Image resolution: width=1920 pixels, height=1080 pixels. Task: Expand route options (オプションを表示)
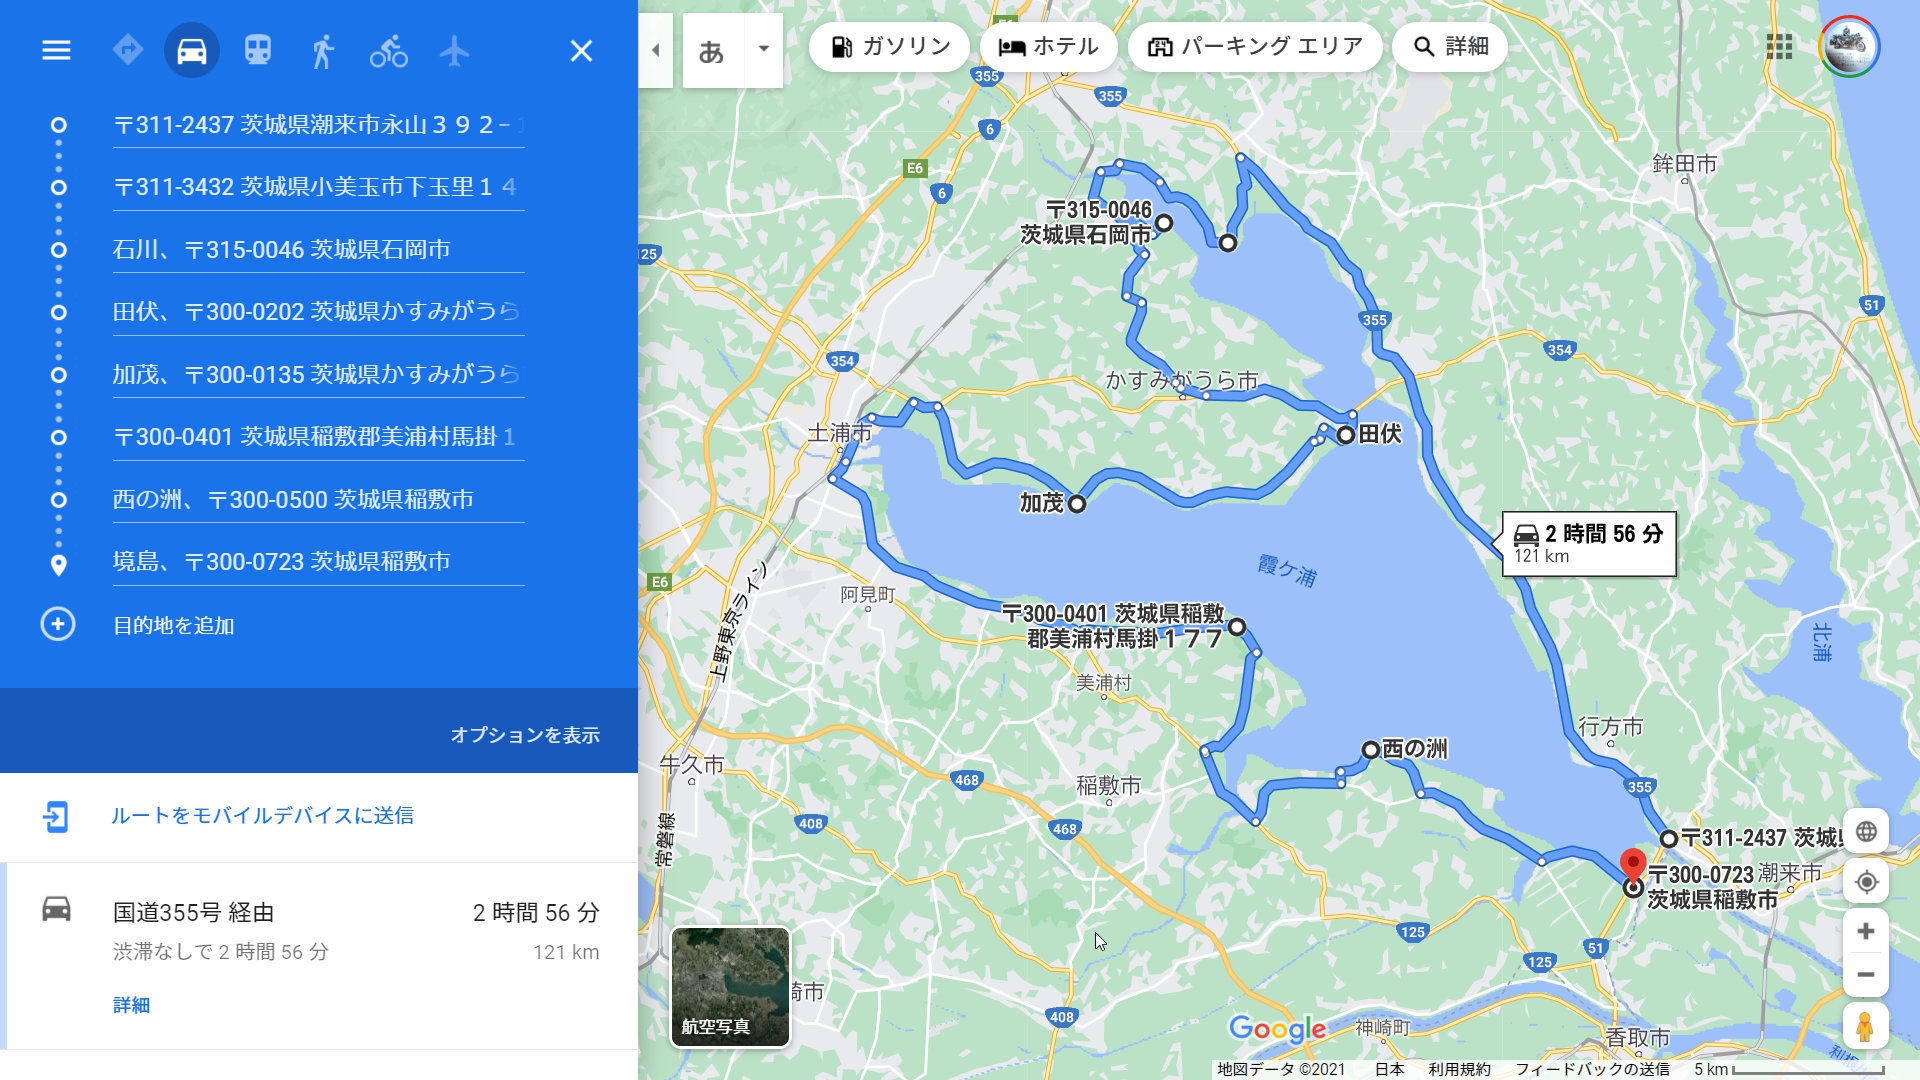click(x=524, y=735)
